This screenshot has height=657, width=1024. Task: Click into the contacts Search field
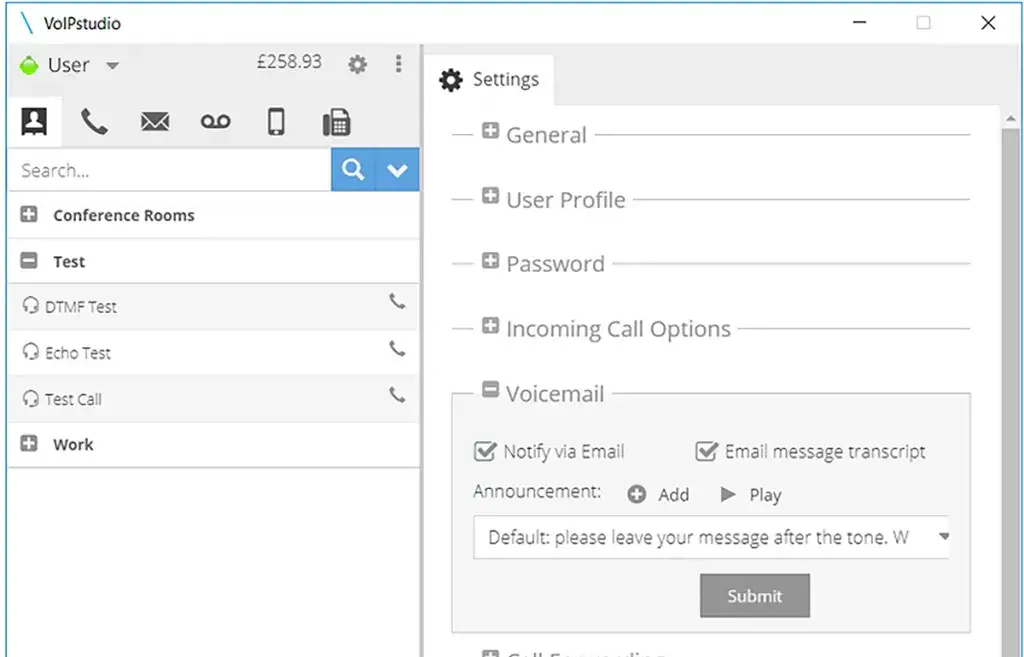point(170,171)
